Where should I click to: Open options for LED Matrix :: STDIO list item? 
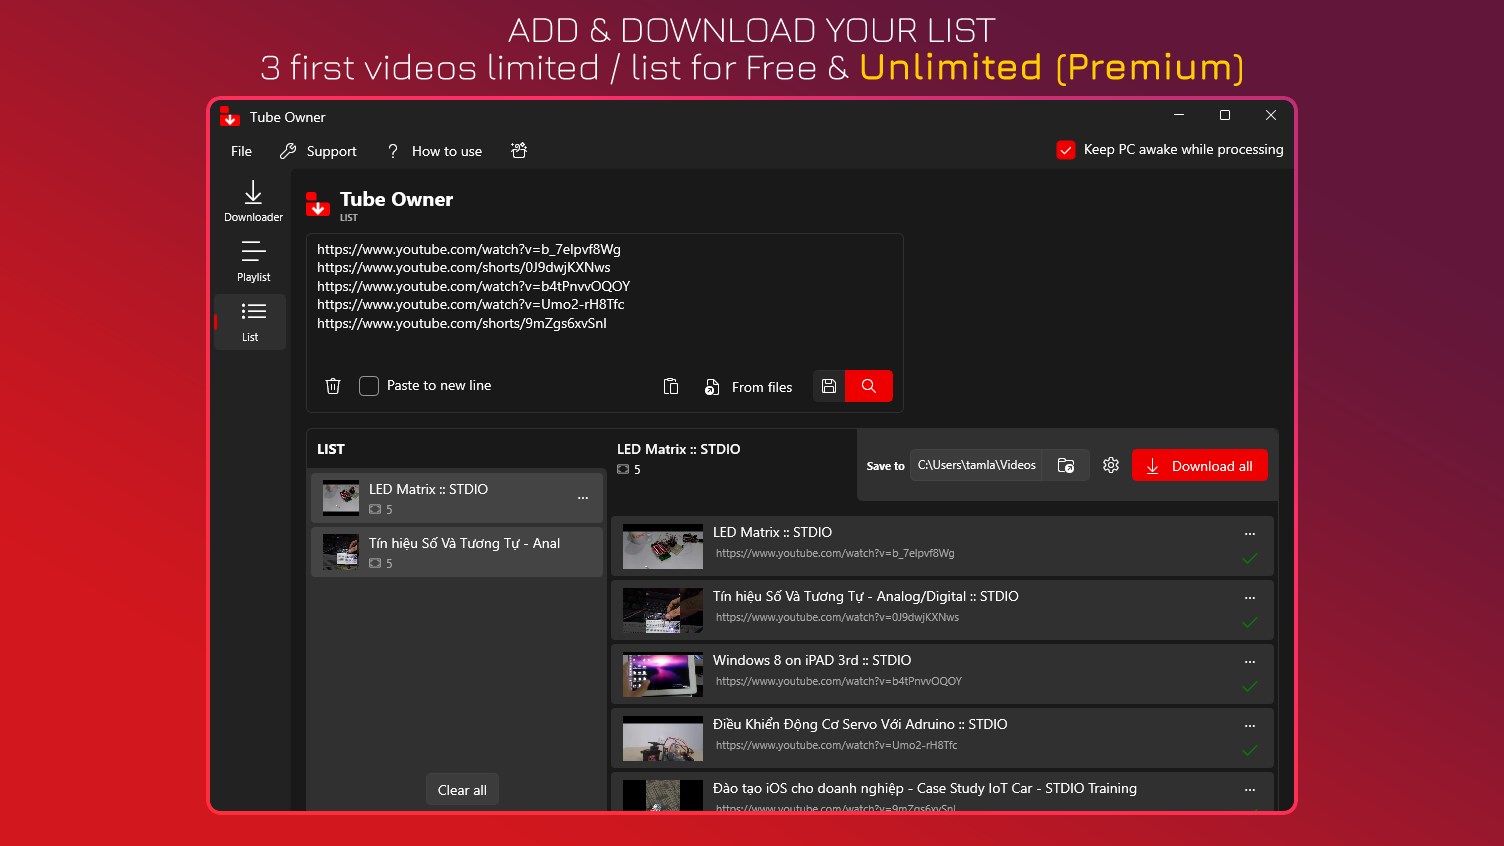click(x=583, y=497)
